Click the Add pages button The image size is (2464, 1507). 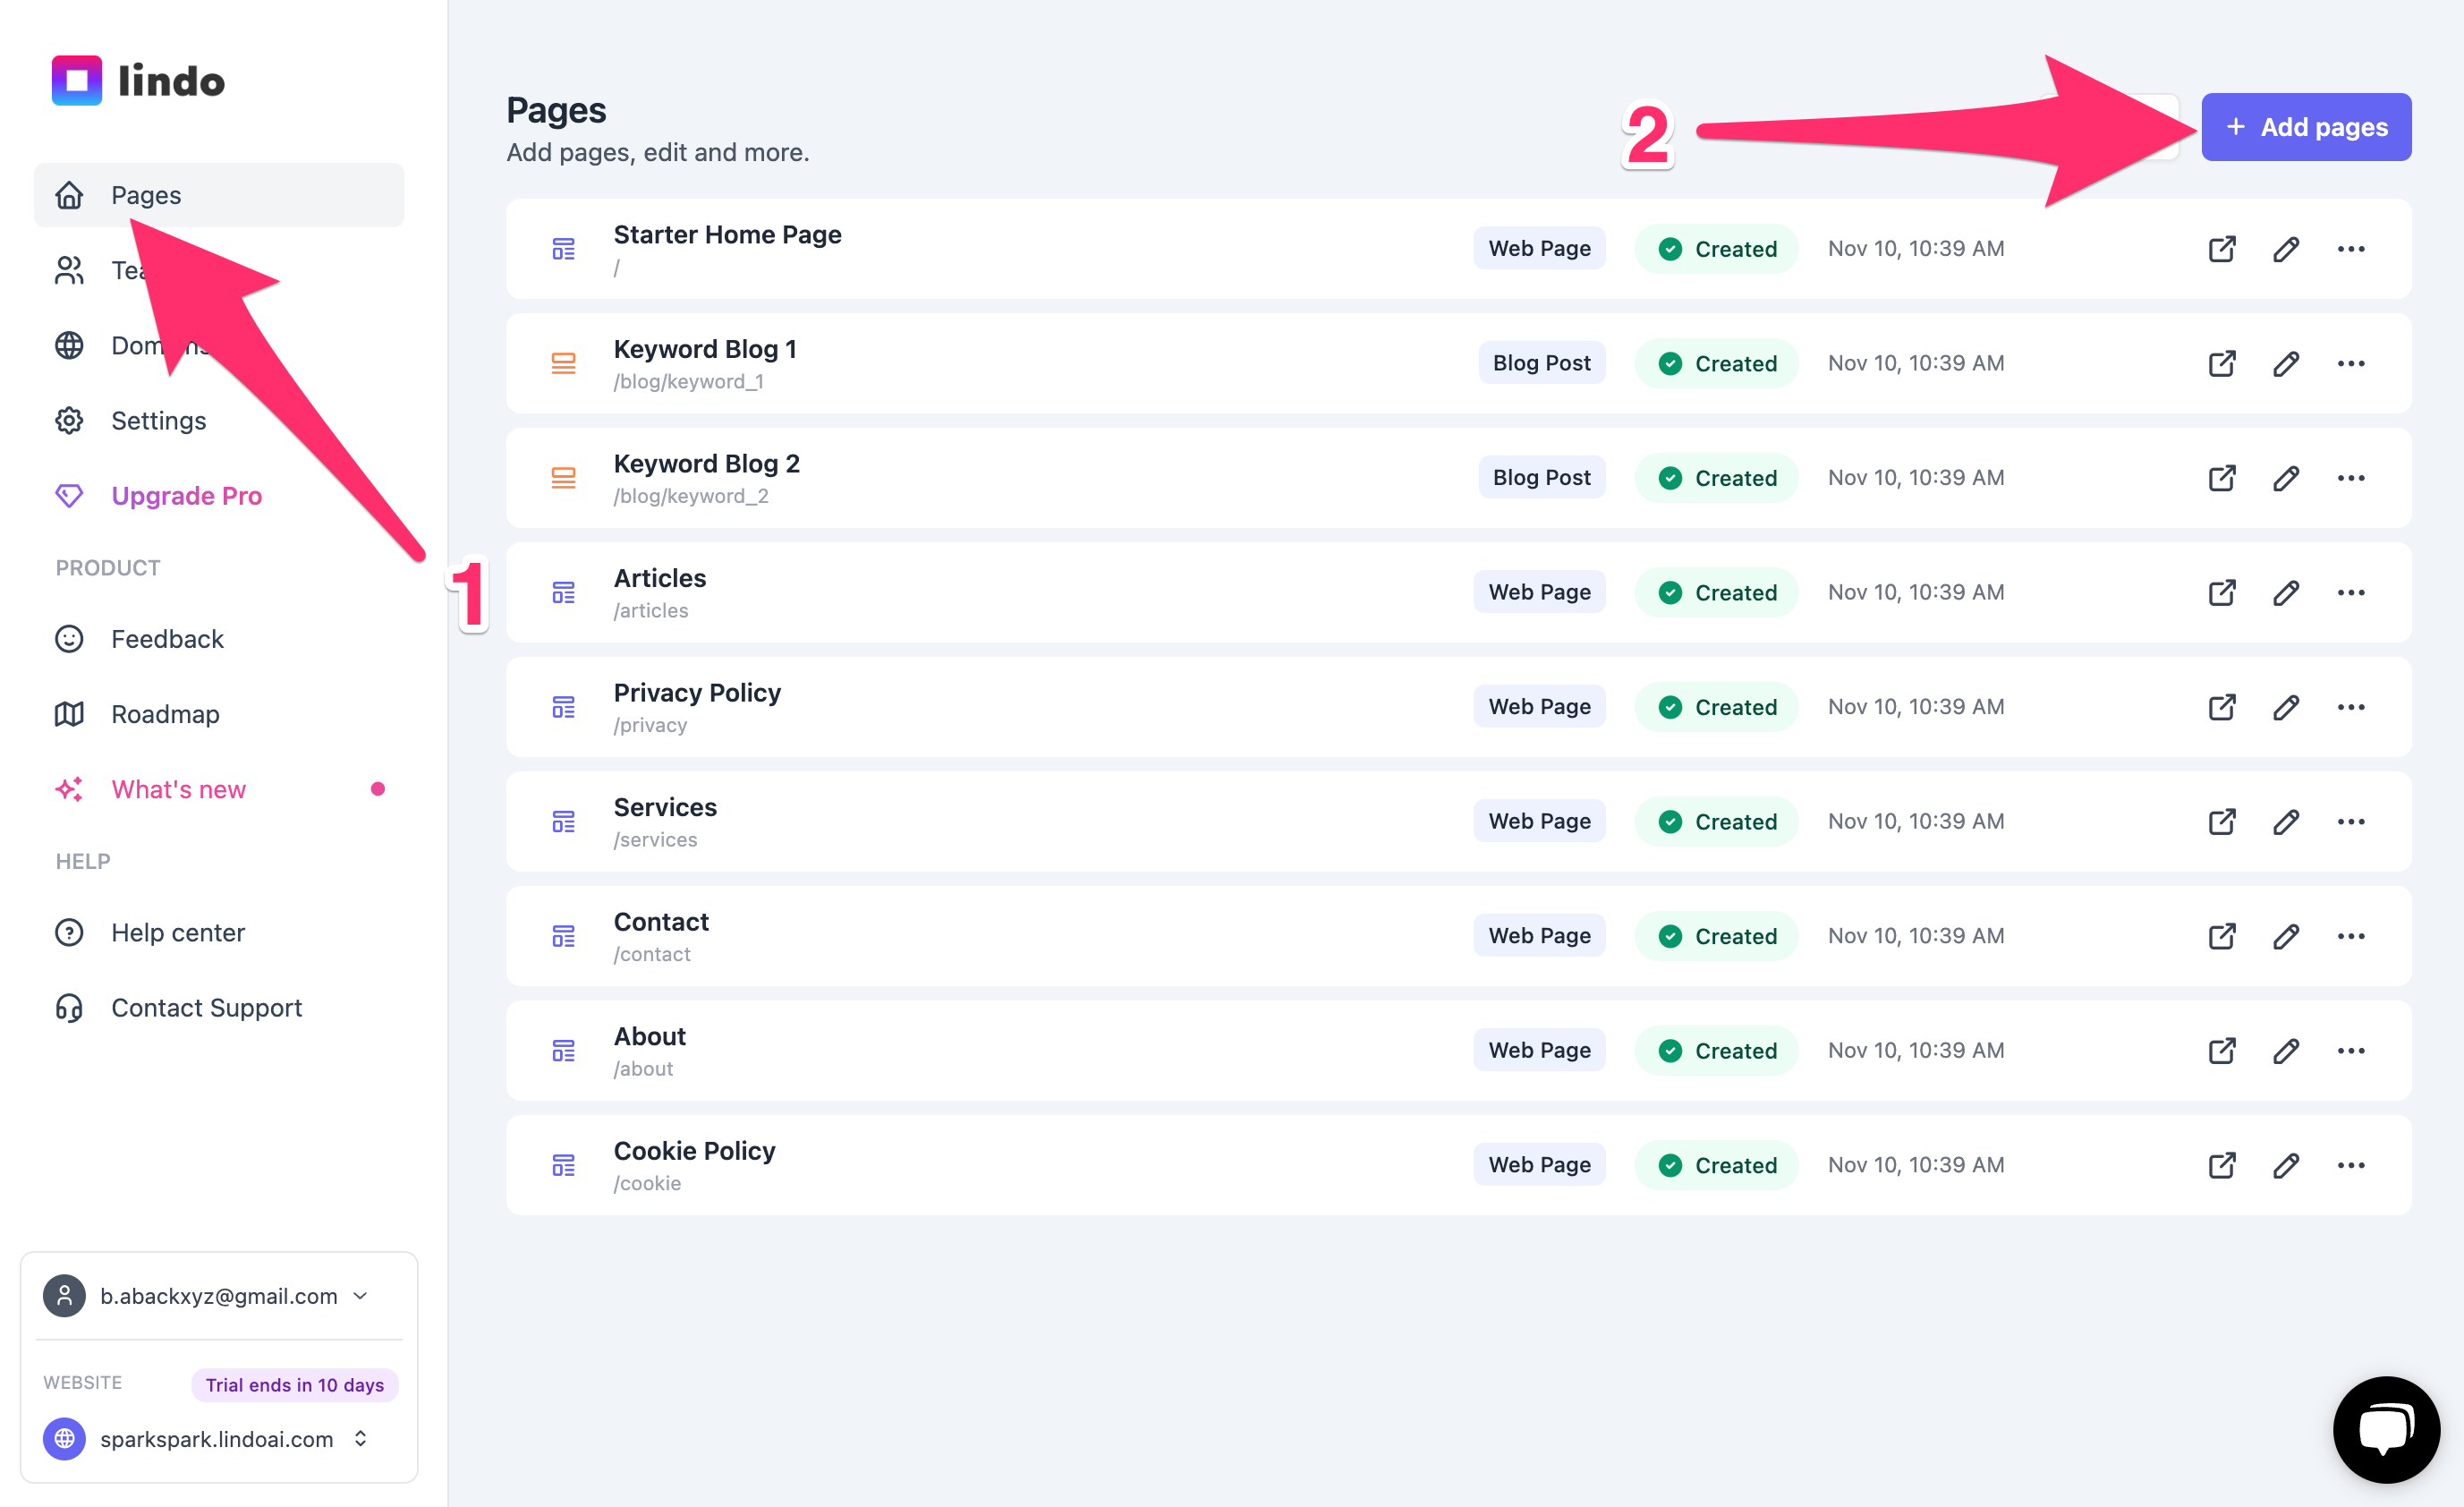(x=2306, y=127)
